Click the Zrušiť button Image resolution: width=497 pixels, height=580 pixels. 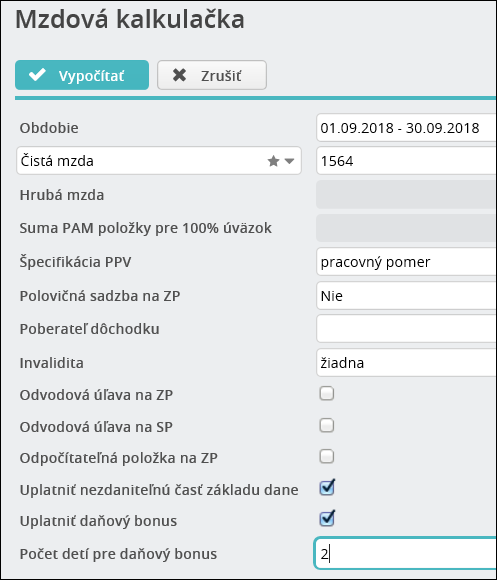212,75
